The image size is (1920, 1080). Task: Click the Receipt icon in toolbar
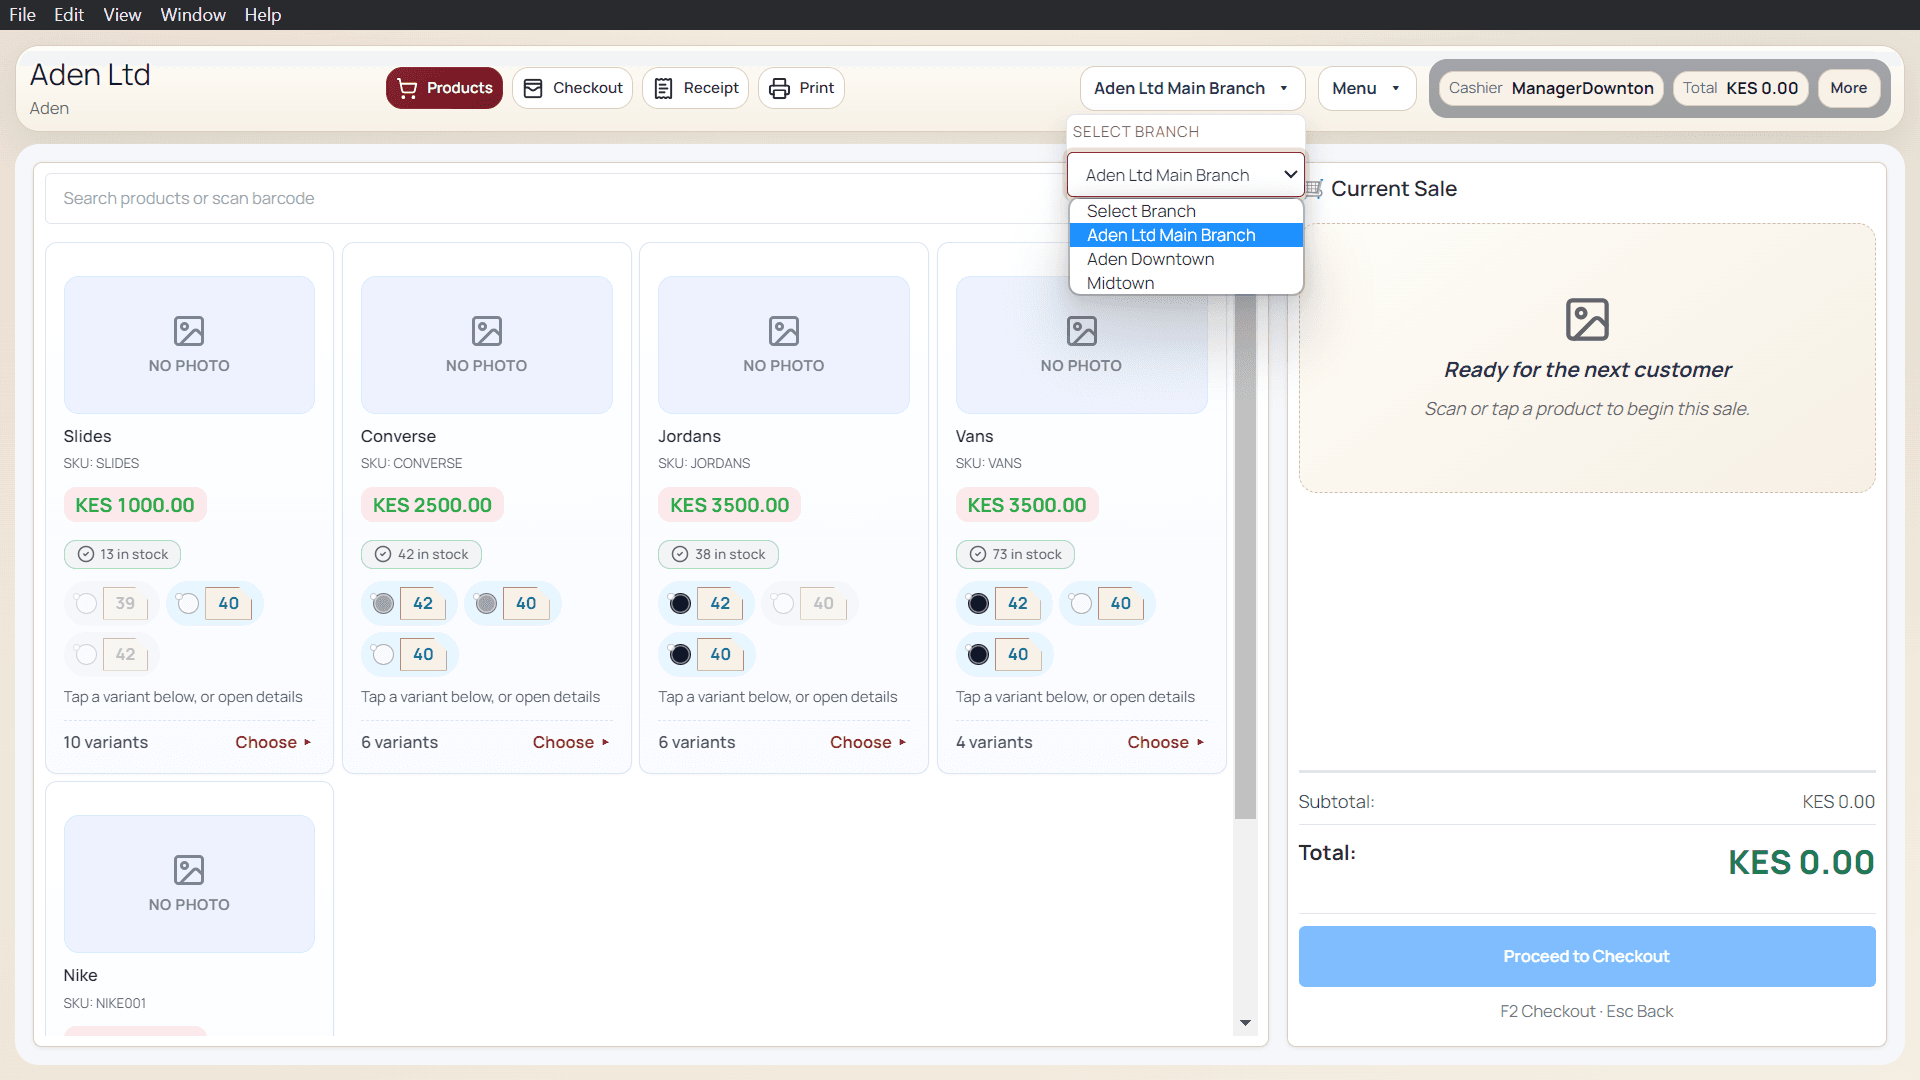click(x=664, y=88)
